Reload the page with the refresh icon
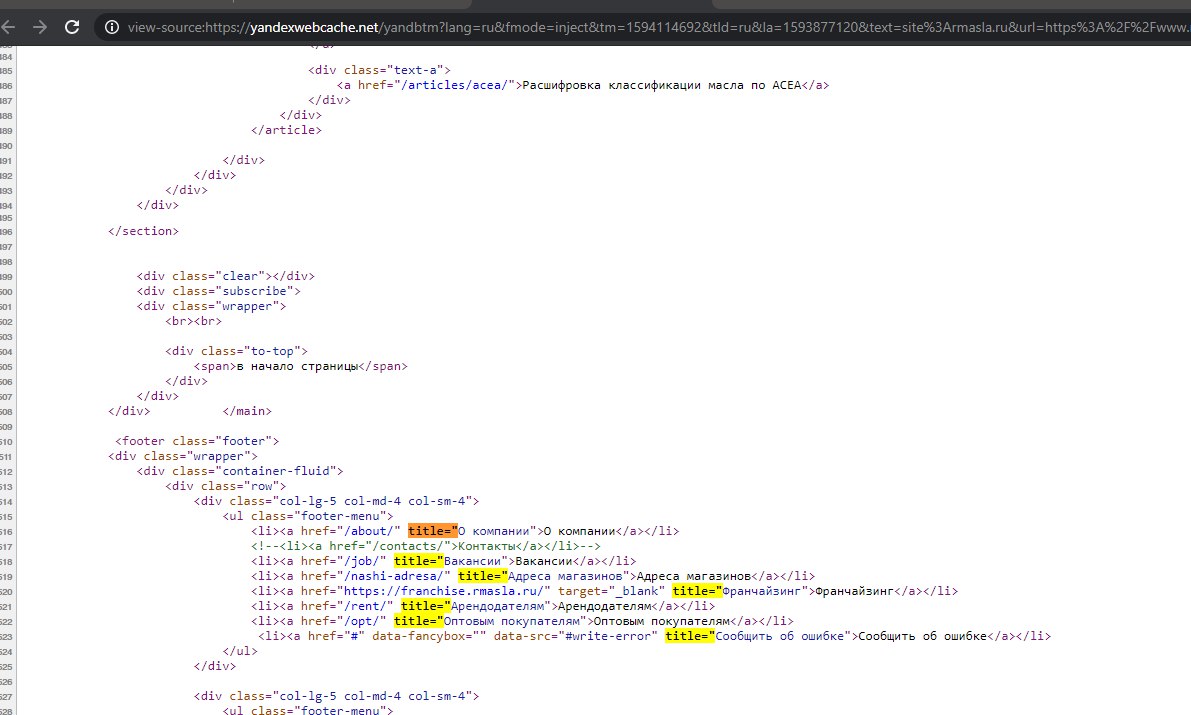This screenshot has height=715, width=1191. click(72, 27)
